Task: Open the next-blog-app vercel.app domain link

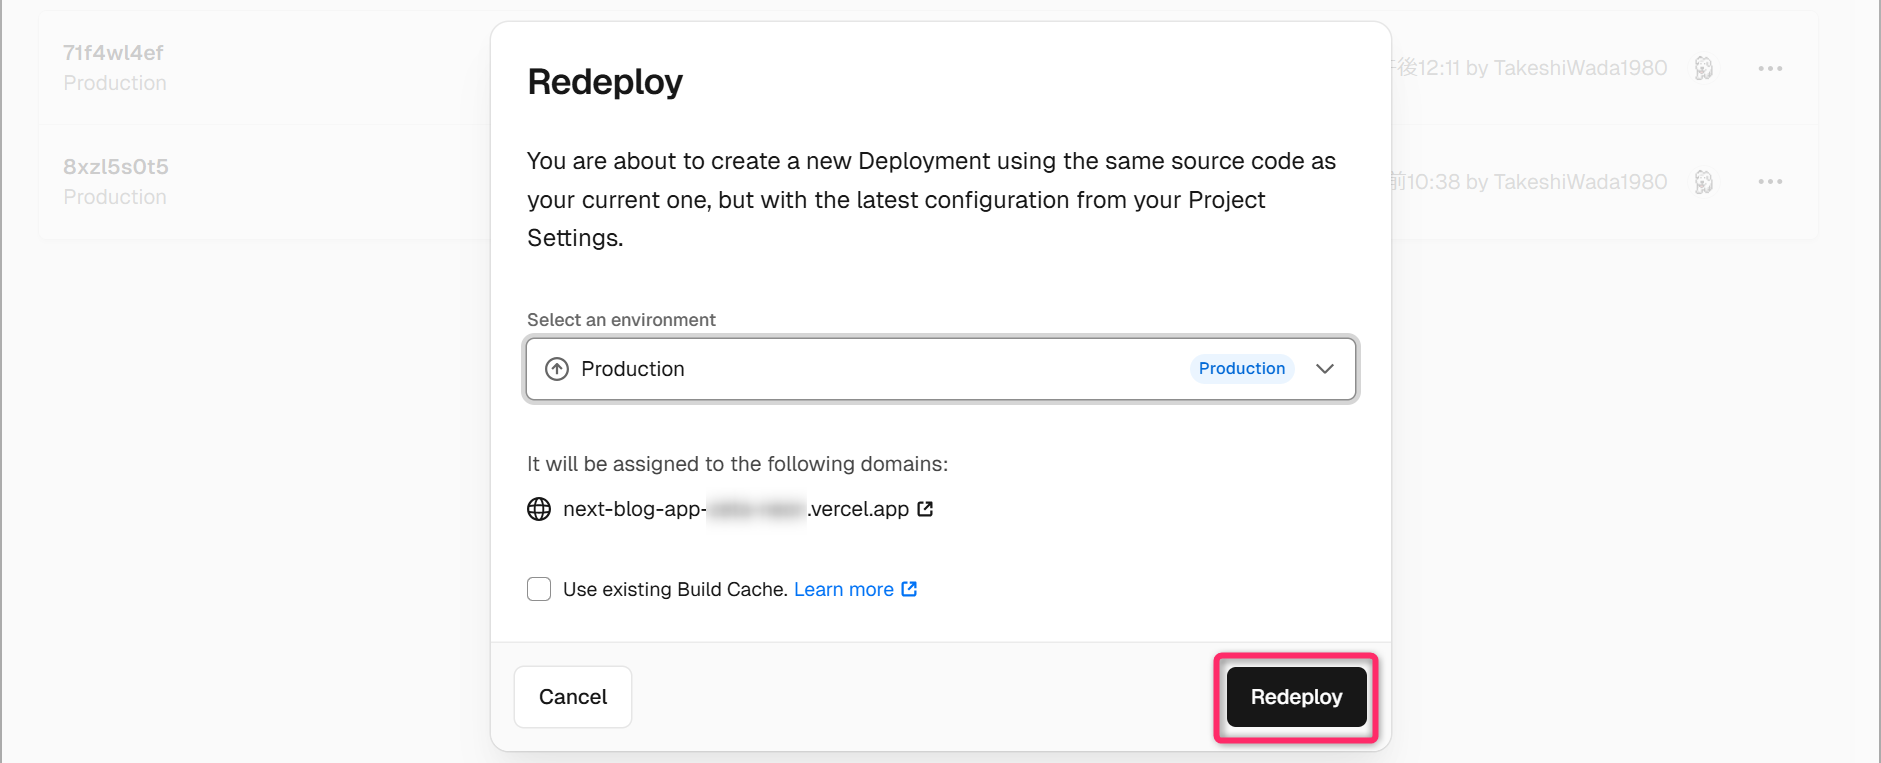Action: pos(735,509)
